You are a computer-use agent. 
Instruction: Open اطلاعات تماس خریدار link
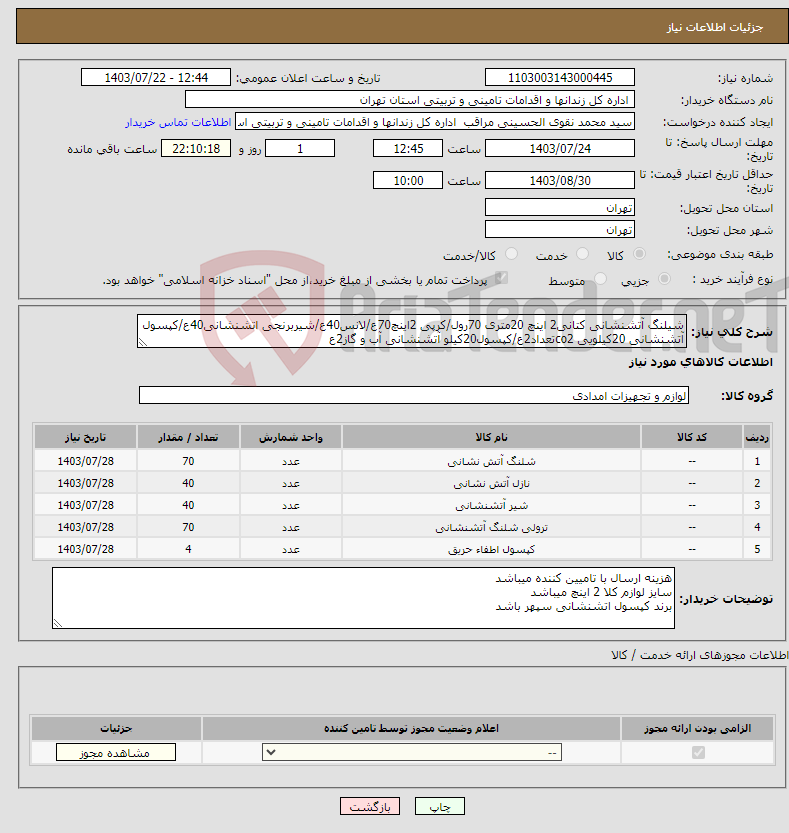[x=178, y=122]
